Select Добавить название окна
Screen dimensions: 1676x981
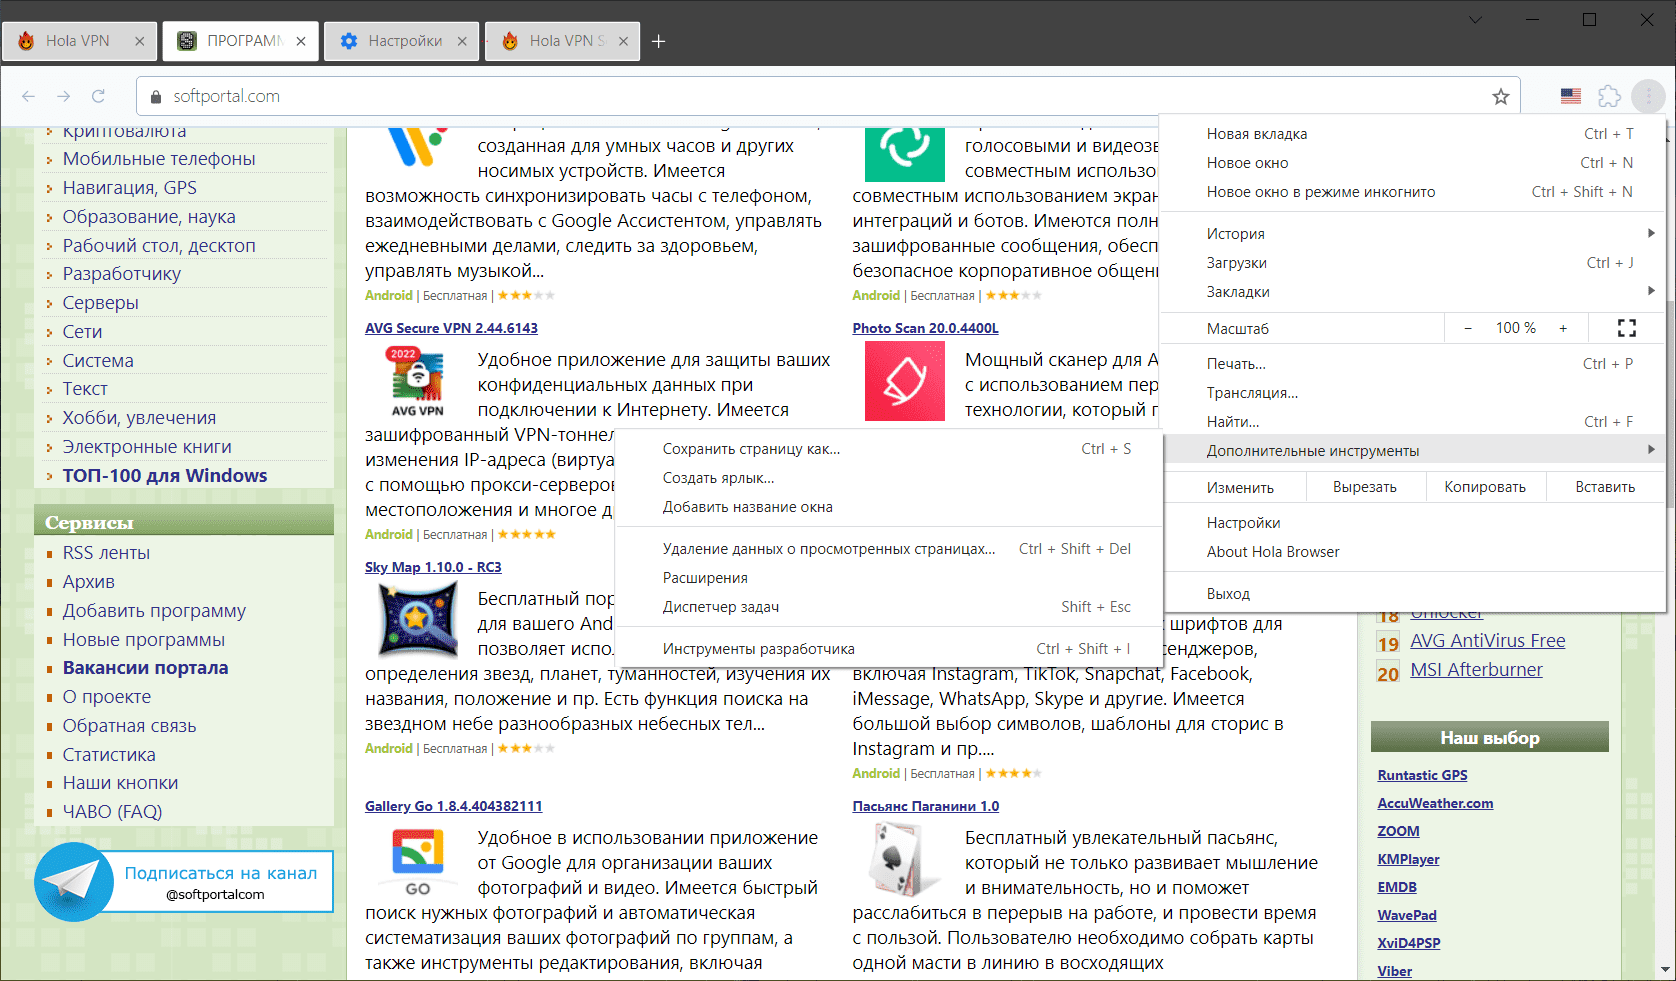tap(888, 507)
